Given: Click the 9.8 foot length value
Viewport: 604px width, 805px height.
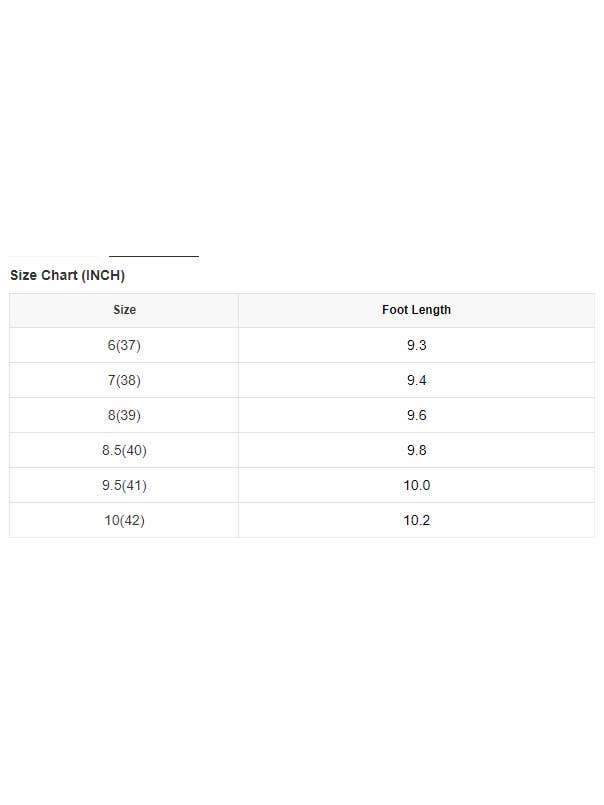Looking at the screenshot, I should click(x=416, y=450).
